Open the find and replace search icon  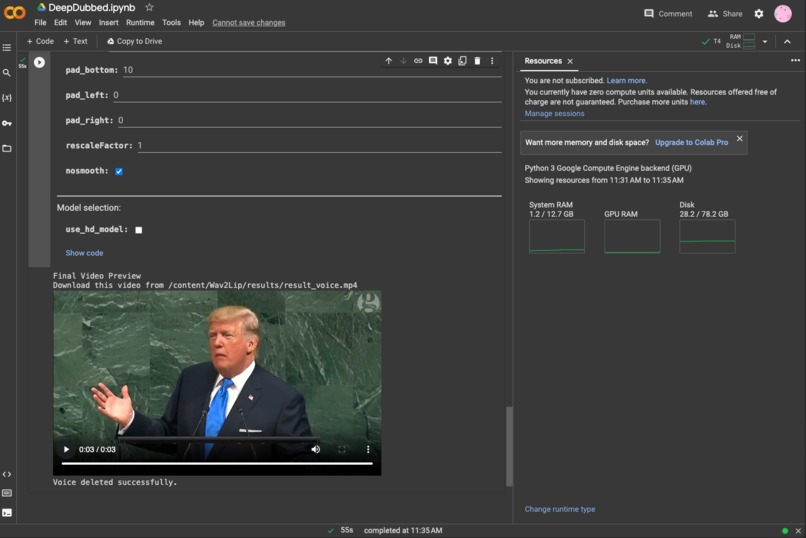[x=7, y=73]
